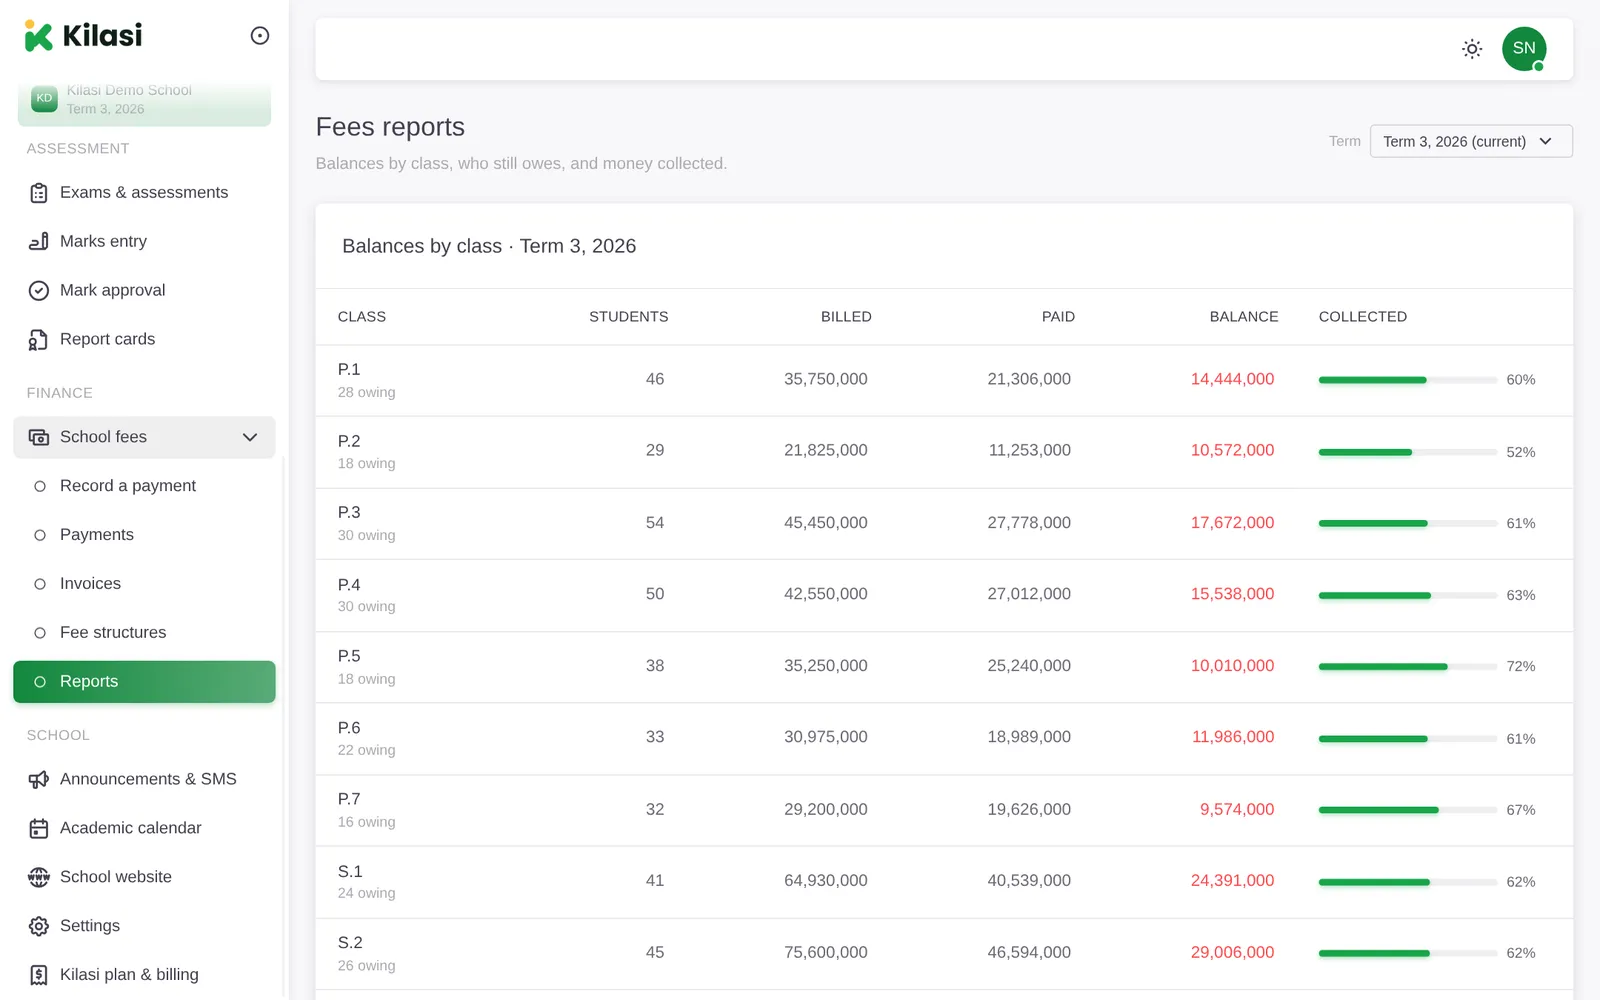Click the KD school badge icon
This screenshot has height=1000, width=1600.
tap(44, 98)
